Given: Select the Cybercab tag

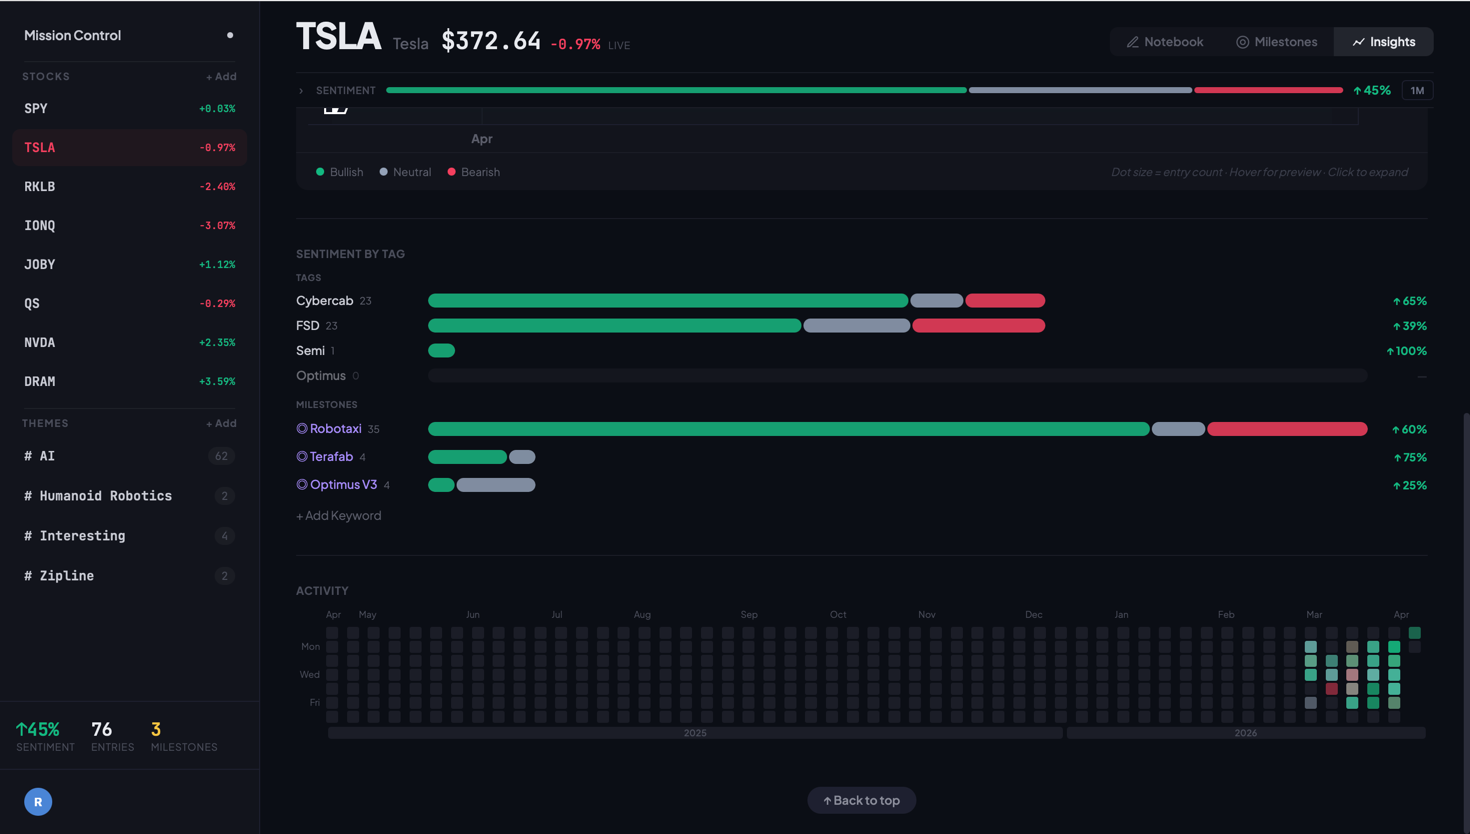Looking at the screenshot, I should 324,301.
